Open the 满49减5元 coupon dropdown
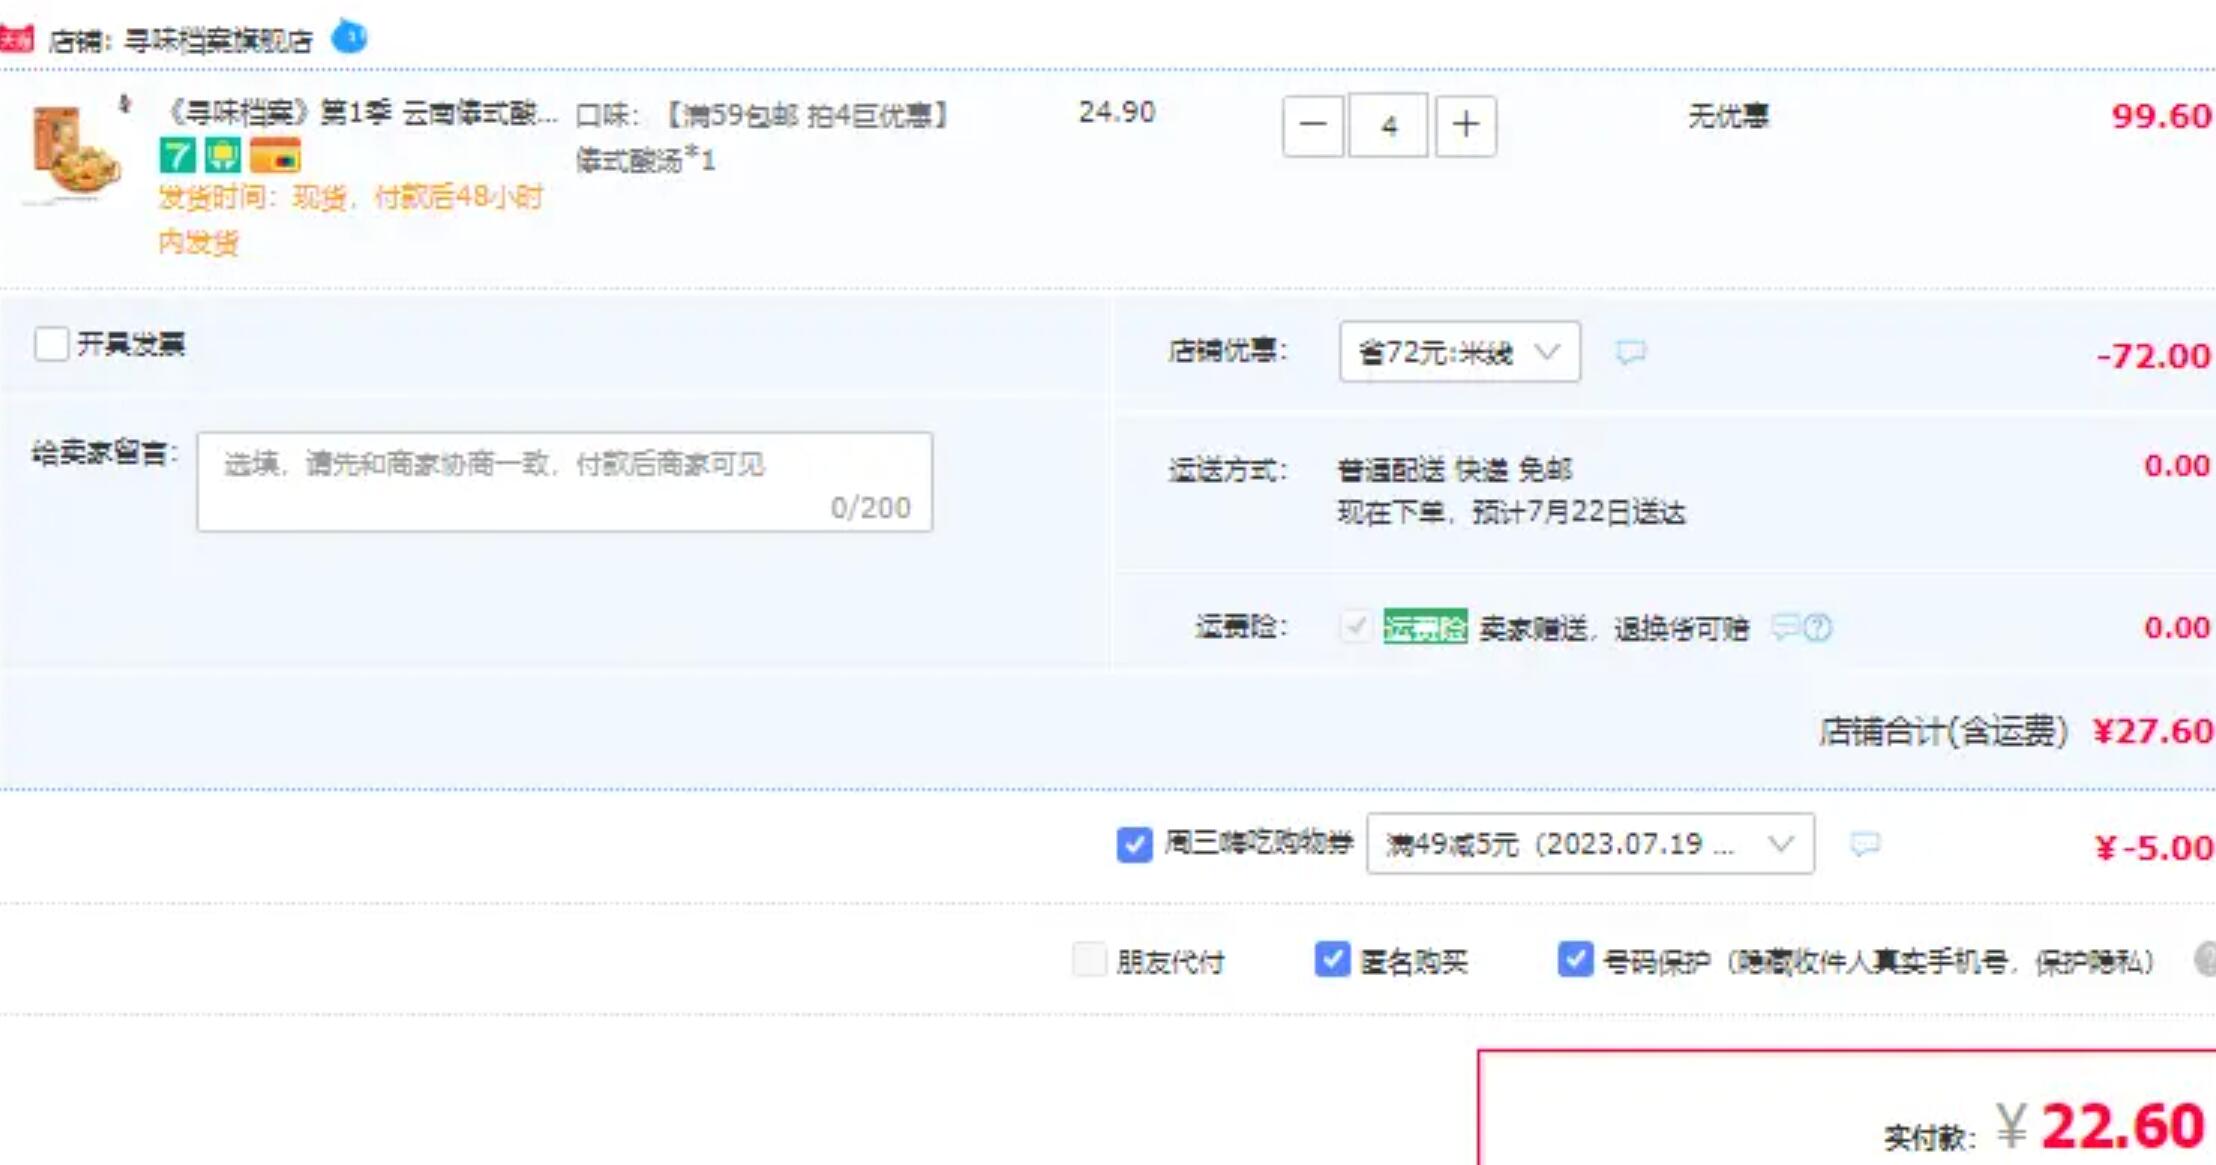The image size is (2216, 1165). pyautogui.click(x=1590, y=844)
